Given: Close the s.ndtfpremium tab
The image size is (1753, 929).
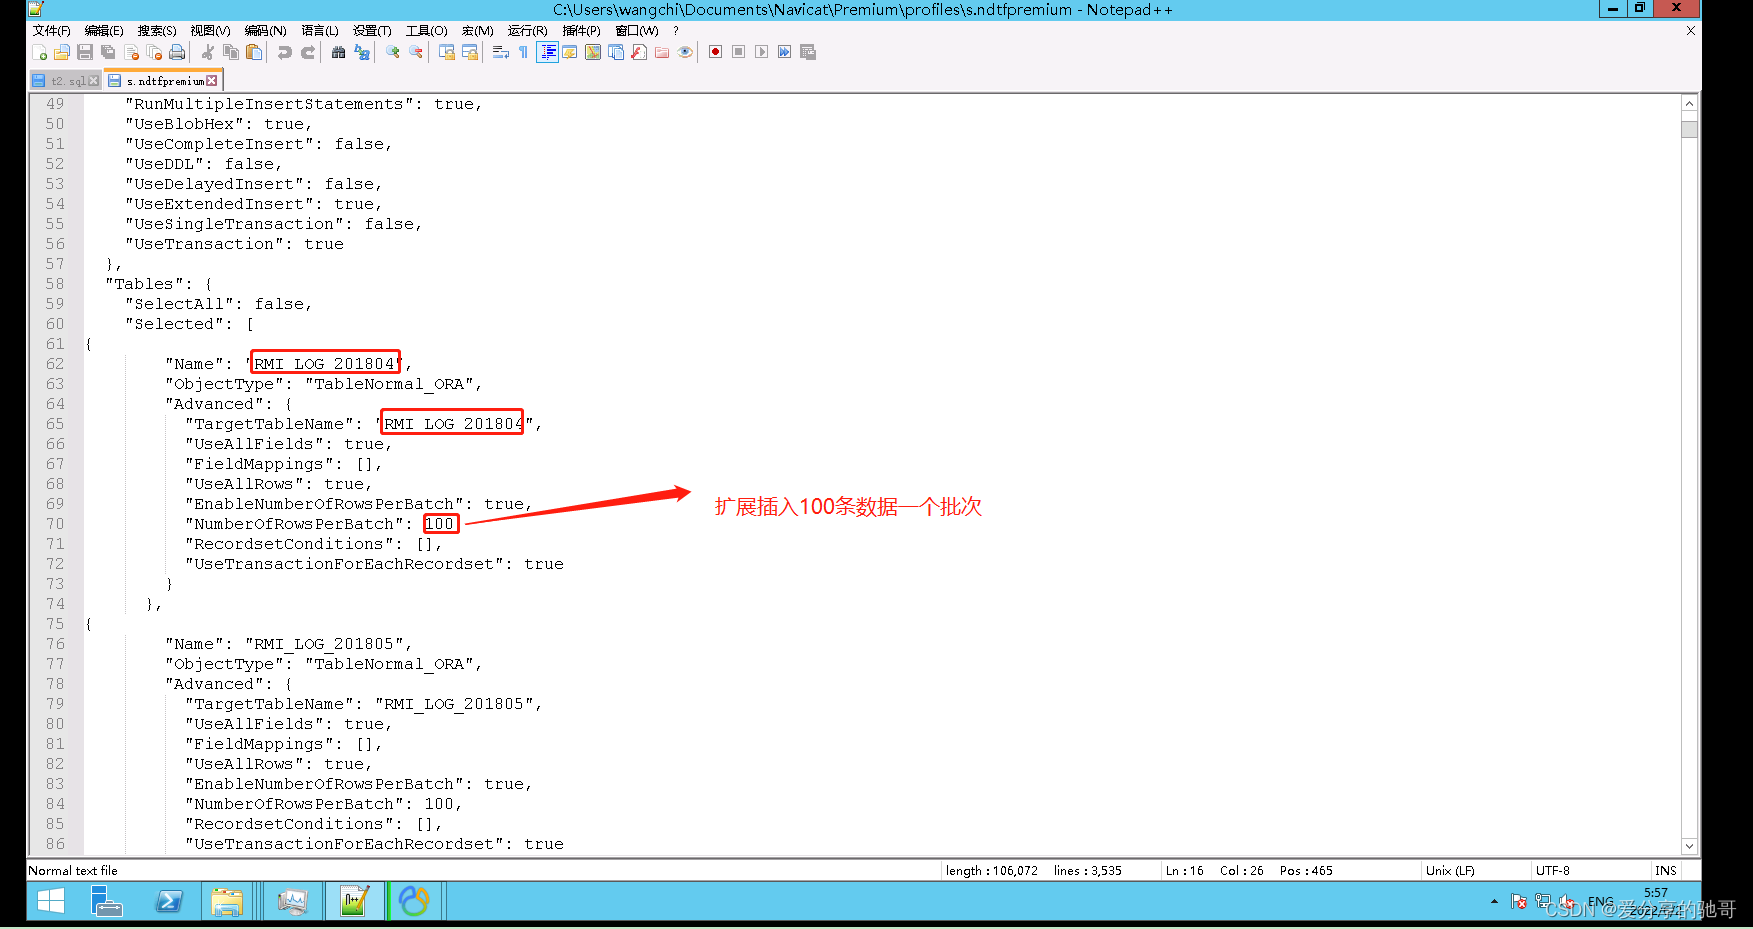Looking at the screenshot, I should 212,81.
